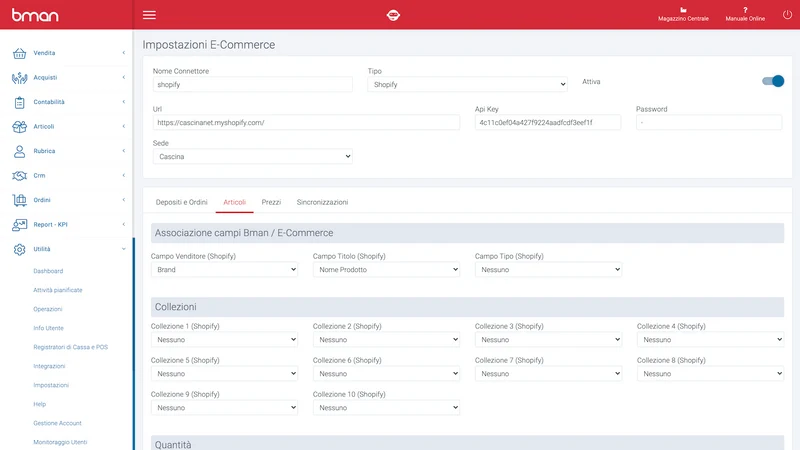Click the Api Key input field

coord(548,122)
